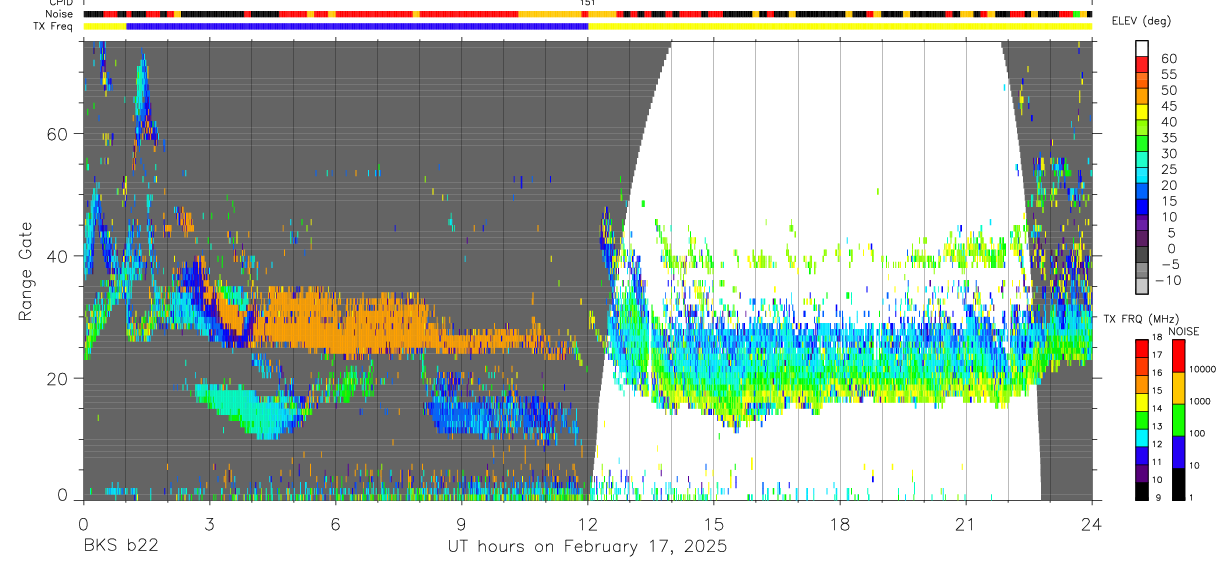Click the x-axis tick label '12'
The image size is (1228, 567).
pyautogui.click(x=588, y=525)
